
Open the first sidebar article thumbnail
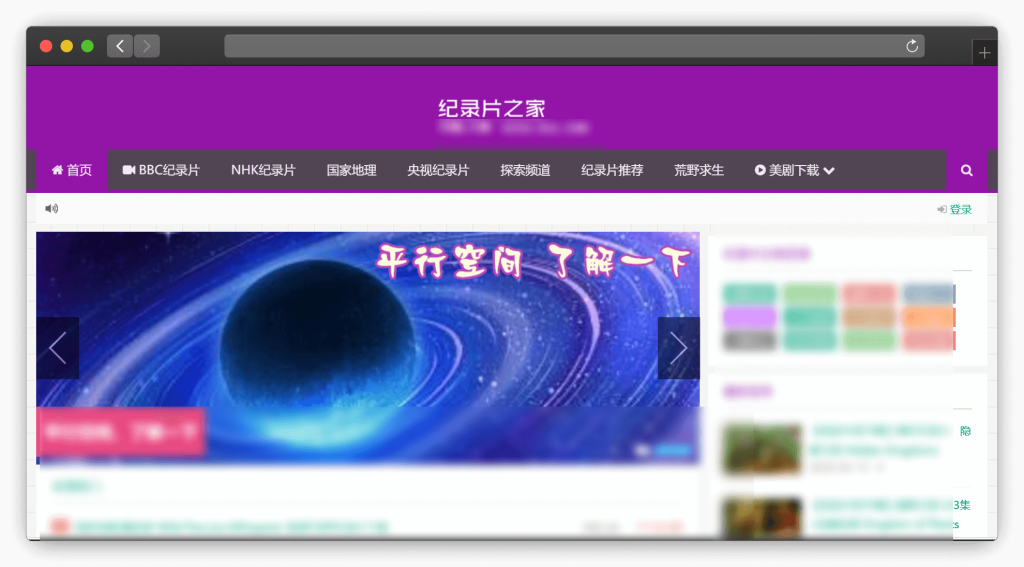pos(762,448)
